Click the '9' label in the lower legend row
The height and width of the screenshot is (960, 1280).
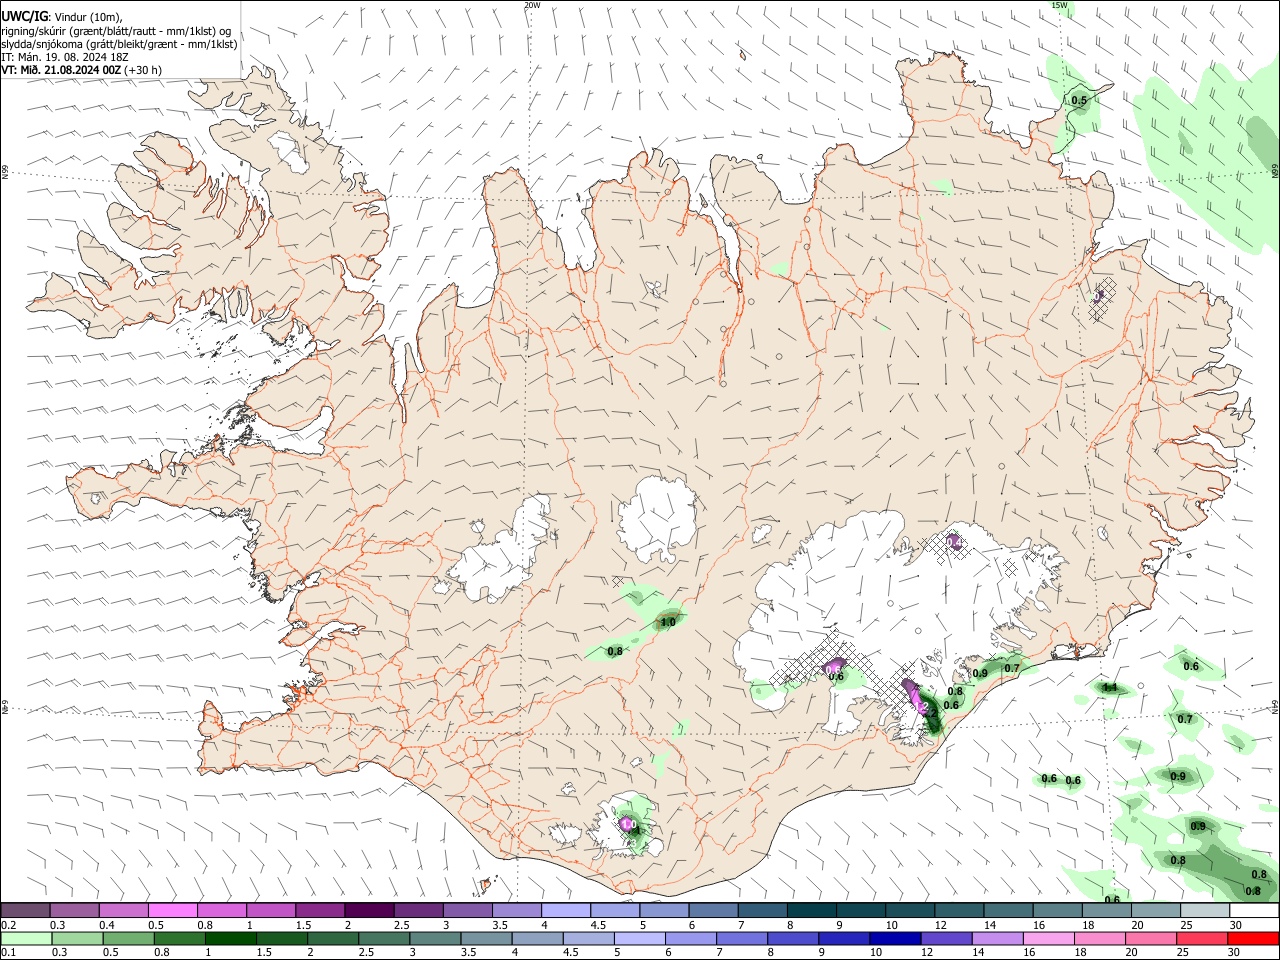point(821,952)
